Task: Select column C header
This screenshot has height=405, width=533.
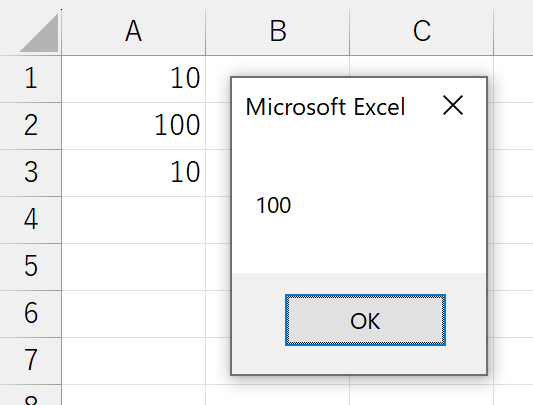Action: coord(422,32)
